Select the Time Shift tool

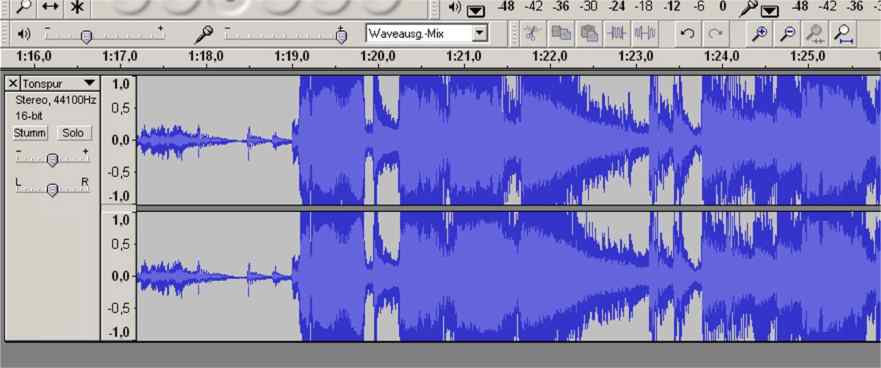51,7
